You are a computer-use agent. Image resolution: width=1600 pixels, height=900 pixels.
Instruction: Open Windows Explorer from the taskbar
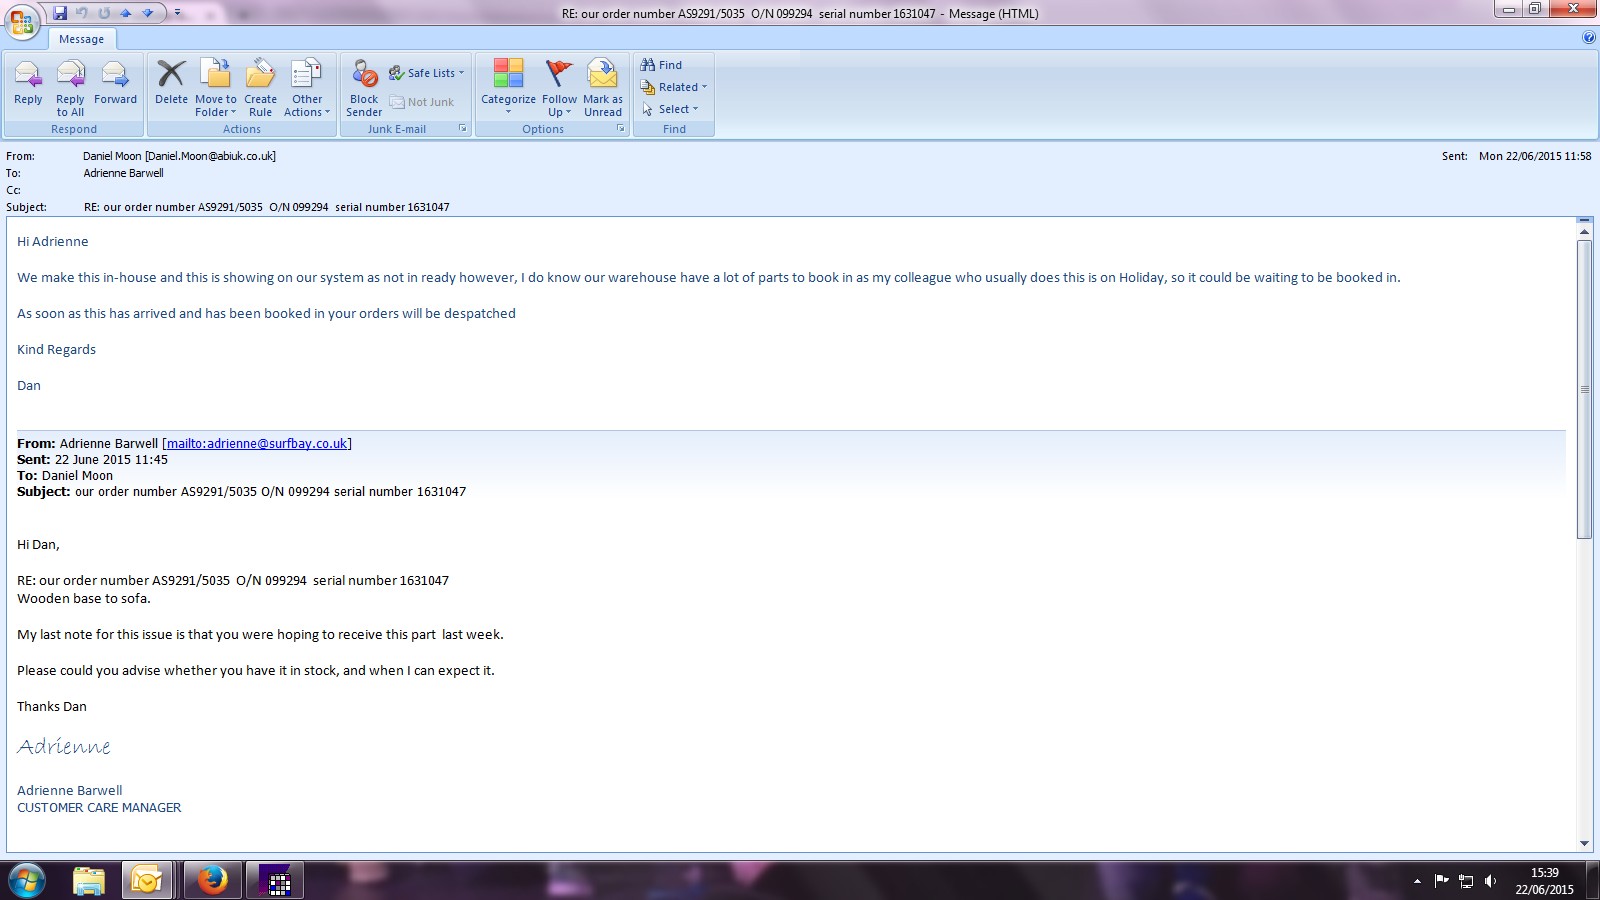[x=89, y=881]
